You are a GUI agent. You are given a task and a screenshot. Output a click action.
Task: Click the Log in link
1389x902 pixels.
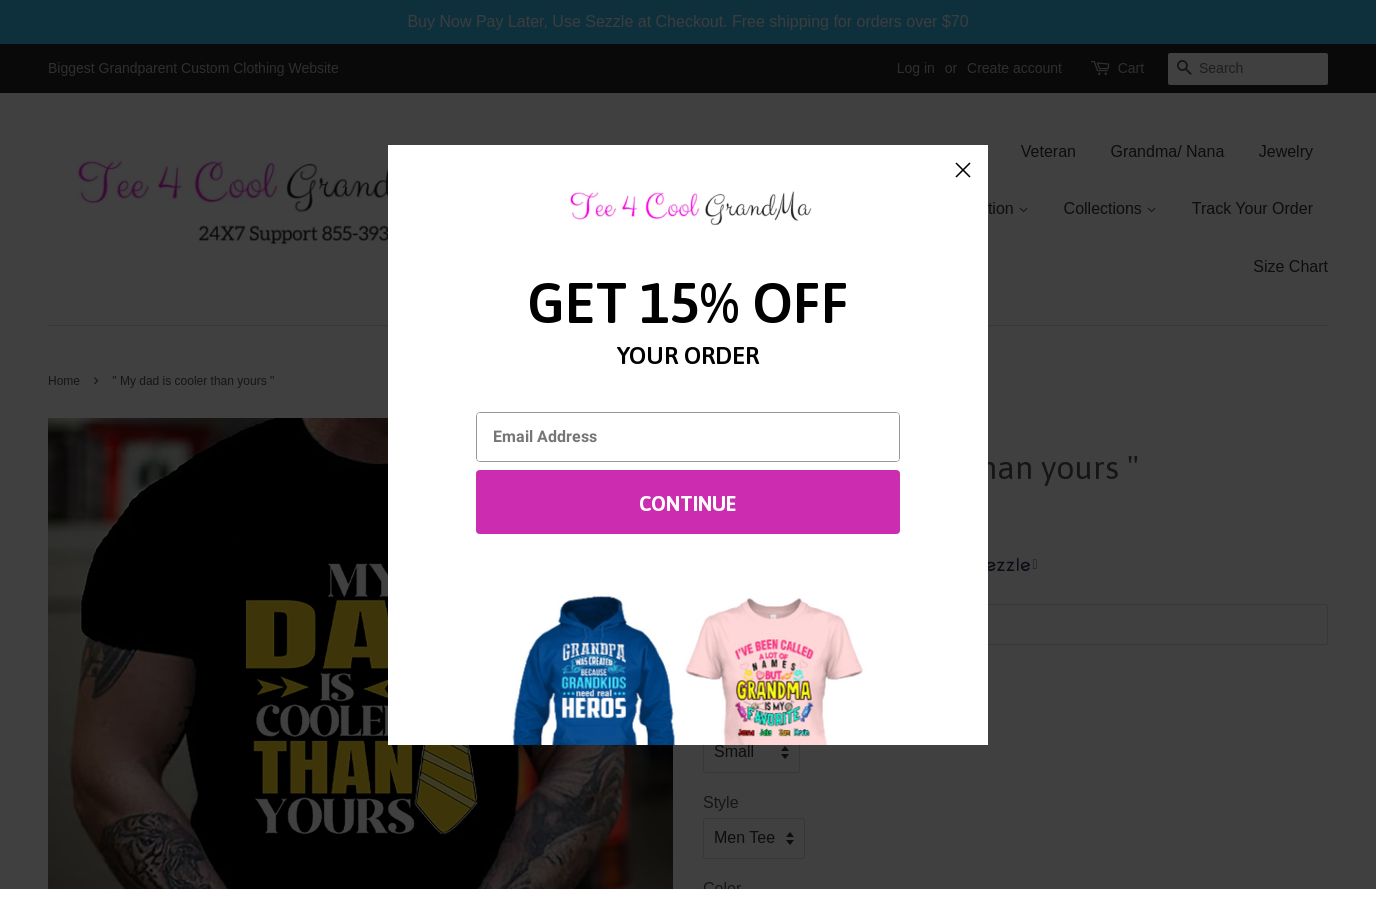click(915, 68)
